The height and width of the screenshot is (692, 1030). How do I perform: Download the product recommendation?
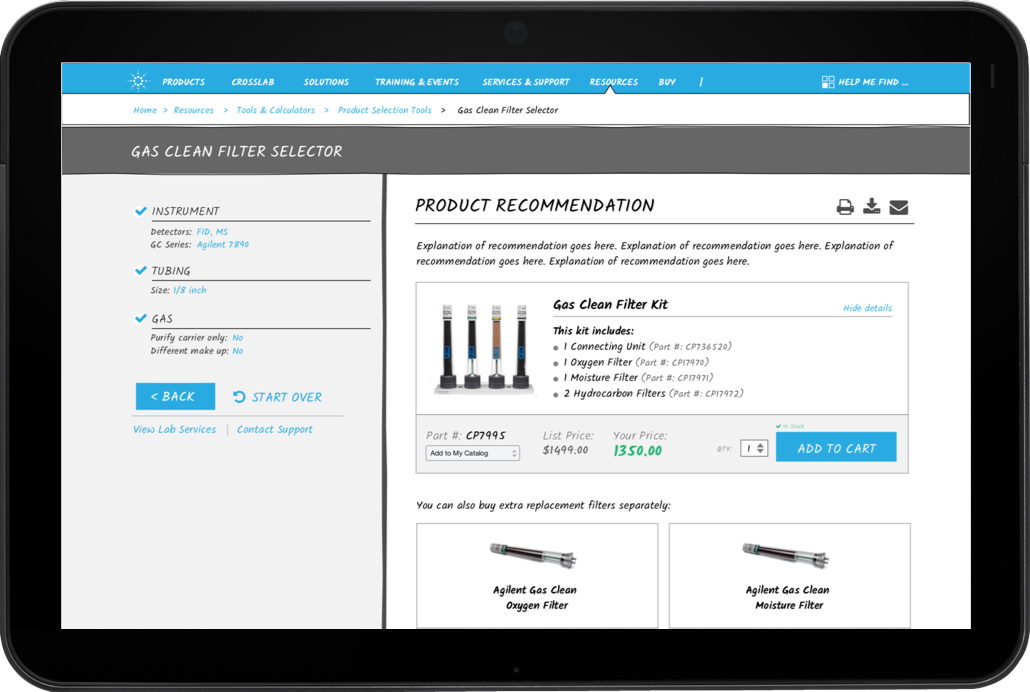tap(871, 206)
